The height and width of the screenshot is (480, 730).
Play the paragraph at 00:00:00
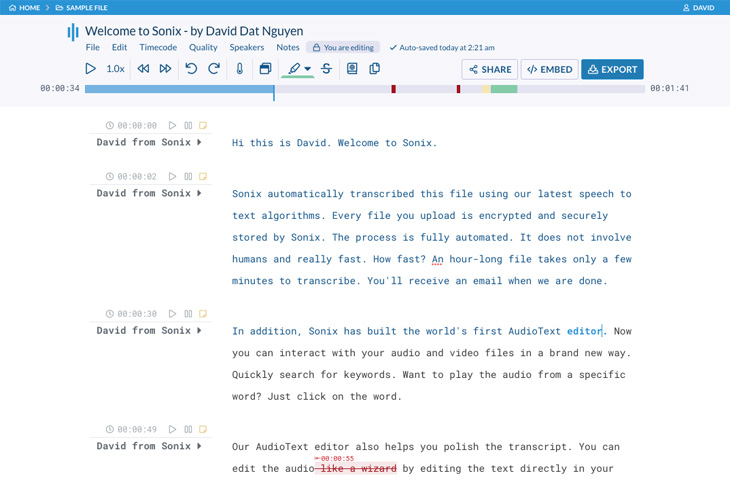point(172,125)
